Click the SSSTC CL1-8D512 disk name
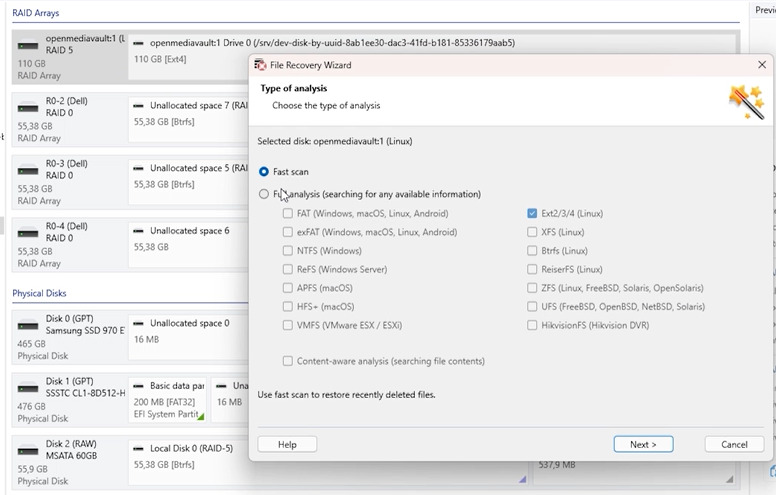The width and height of the screenshot is (776, 495). 85,393
